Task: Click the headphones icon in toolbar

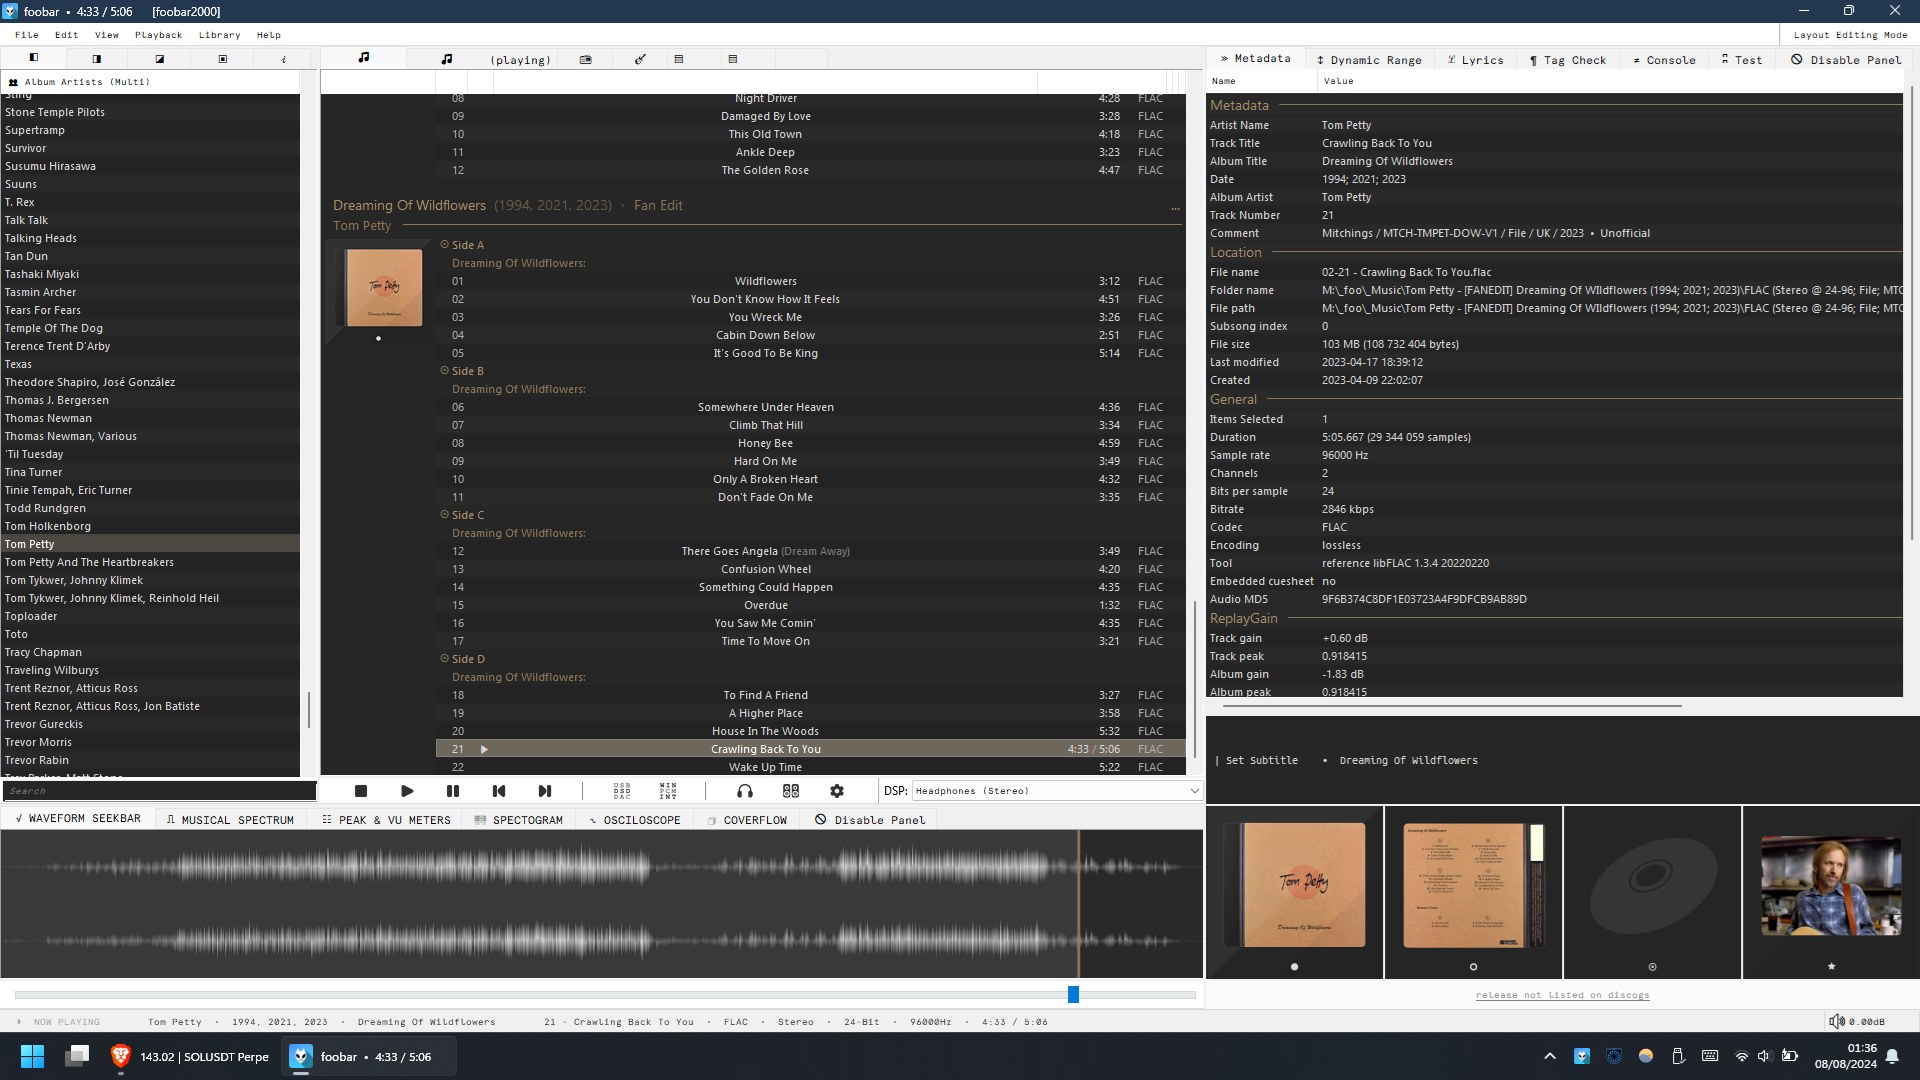Action: click(745, 791)
